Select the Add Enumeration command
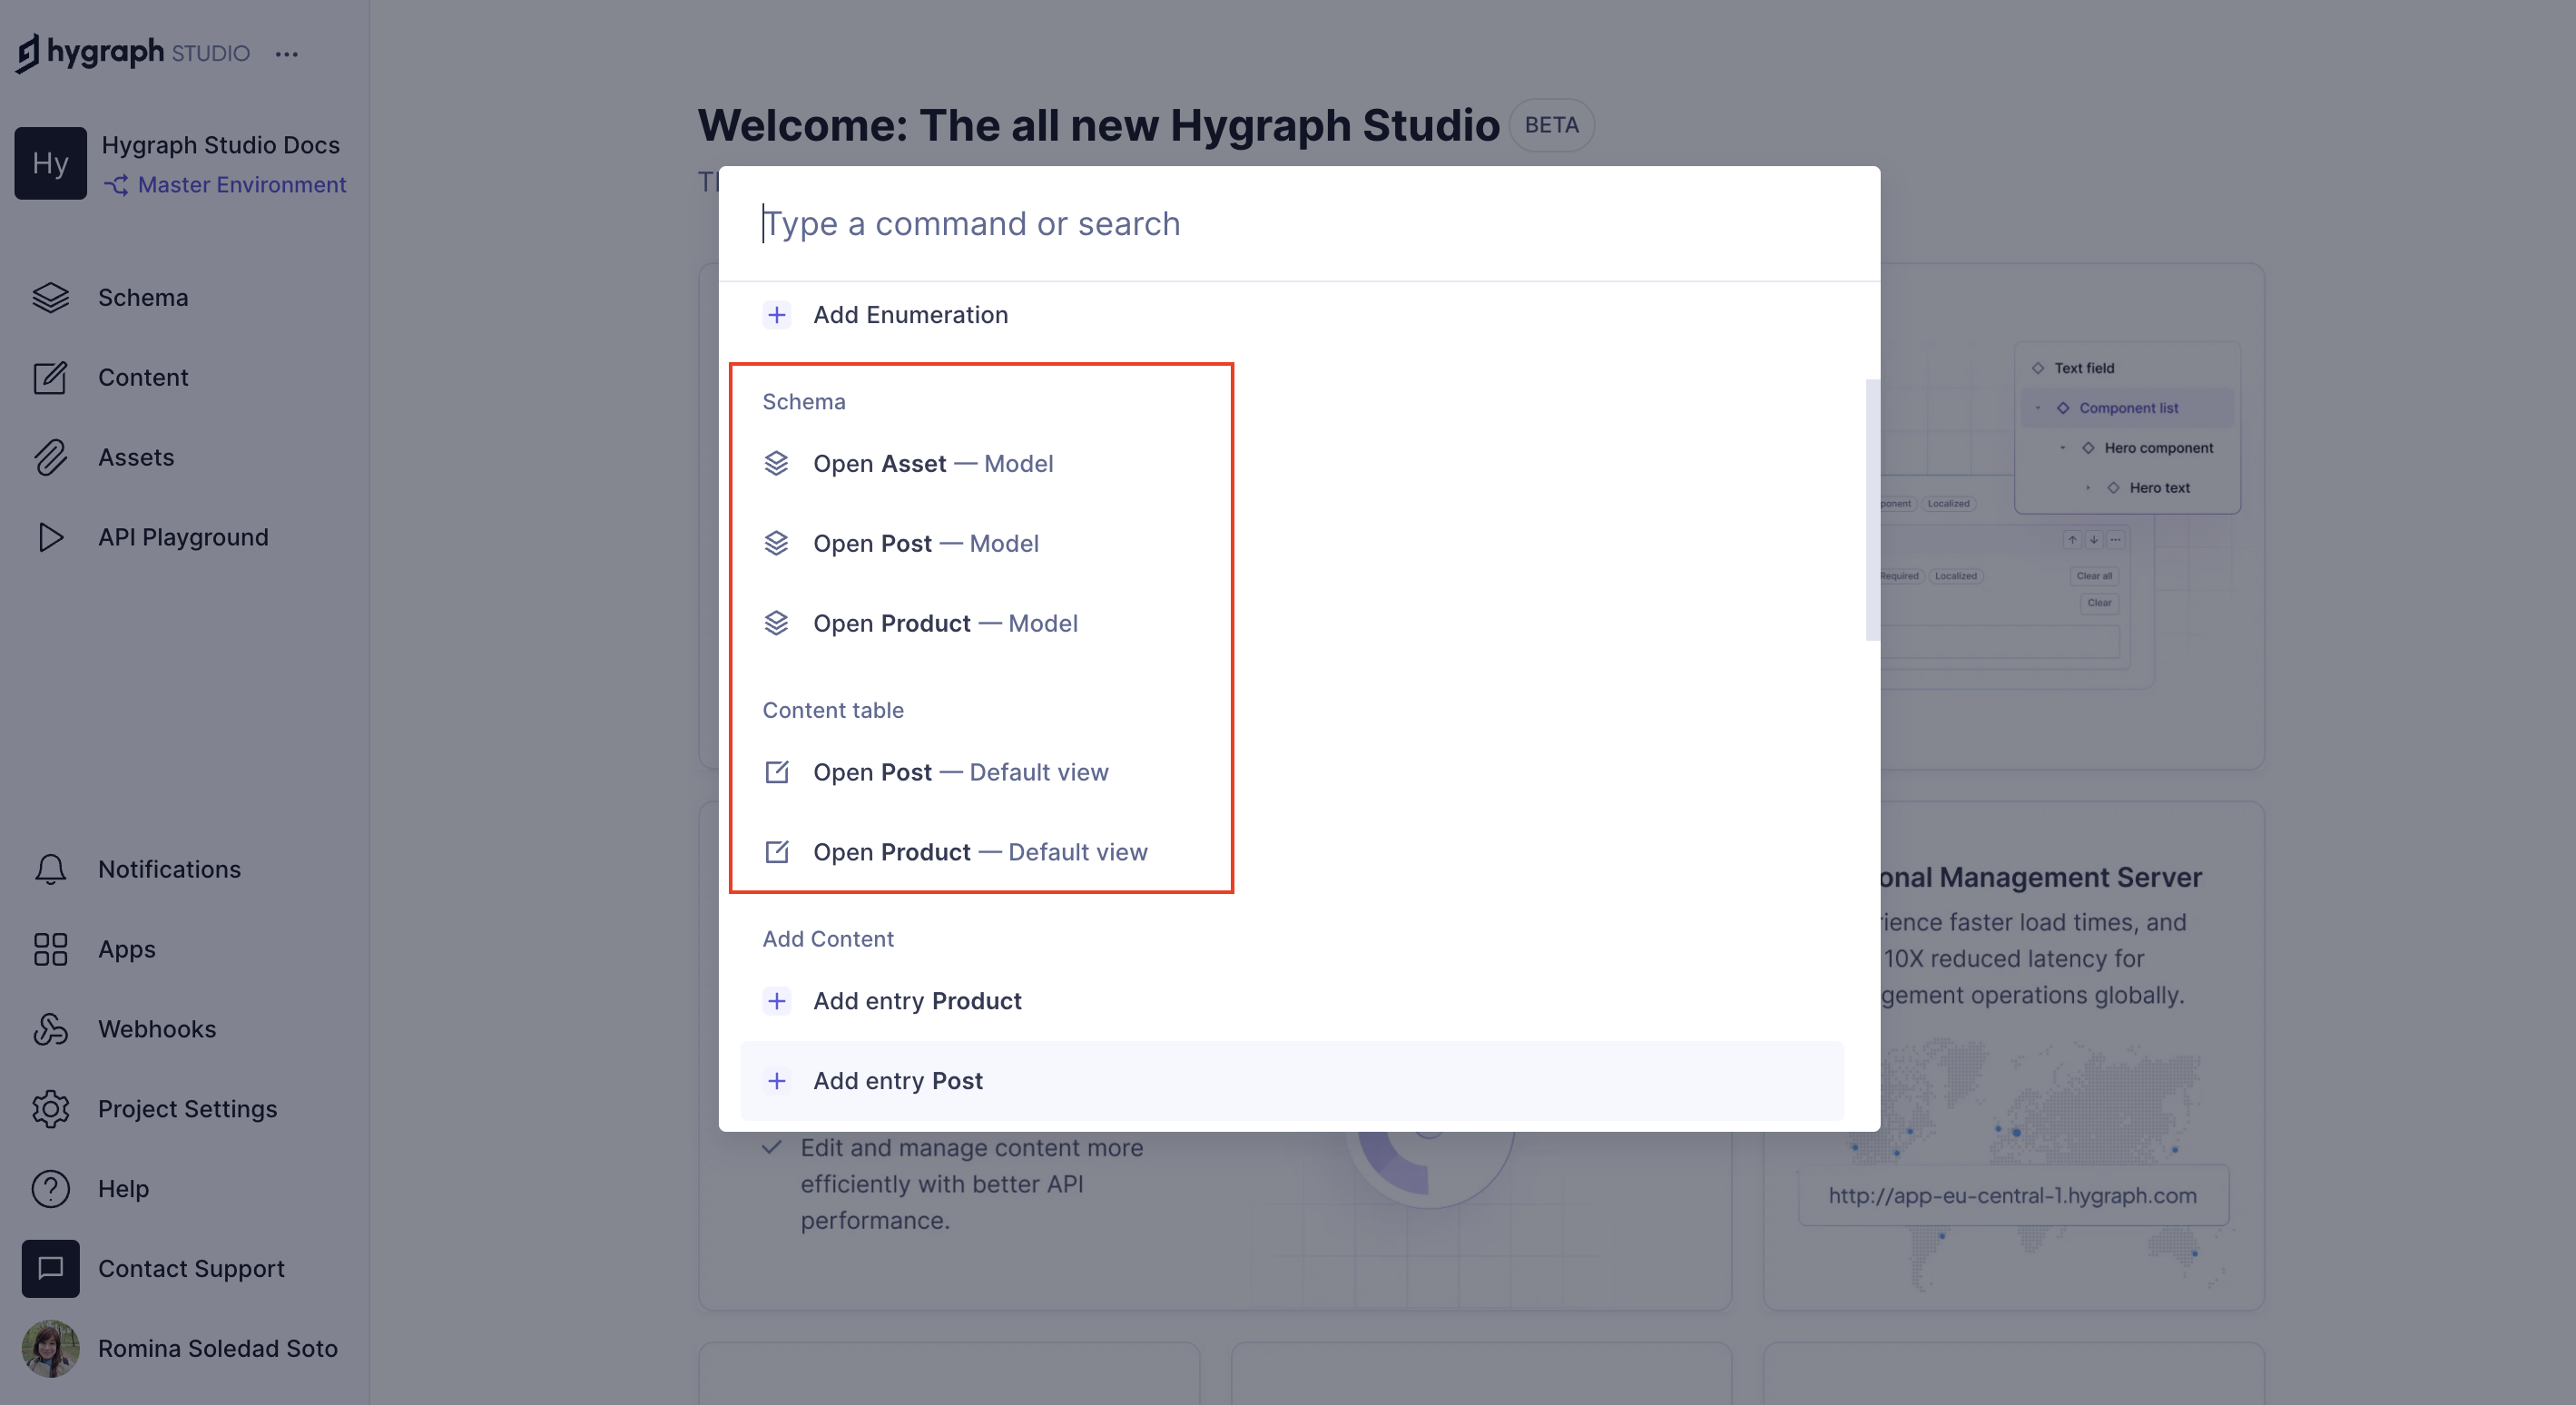The width and height of the screenshot is (2576, 1405). click(1292, 315)
